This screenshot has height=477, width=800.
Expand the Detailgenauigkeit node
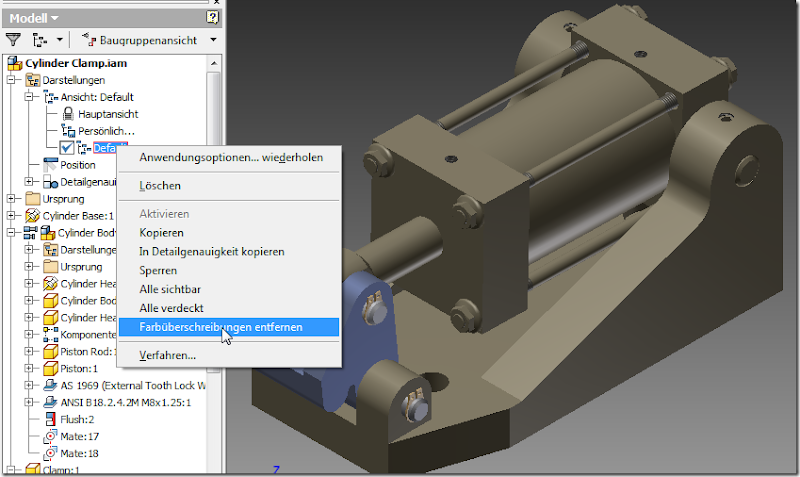click(30, 182)
